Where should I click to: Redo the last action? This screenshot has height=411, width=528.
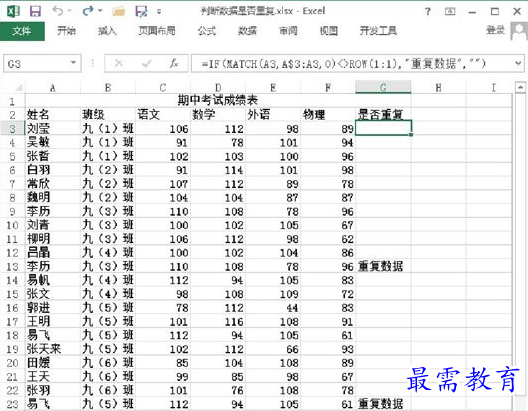(88, 11)
